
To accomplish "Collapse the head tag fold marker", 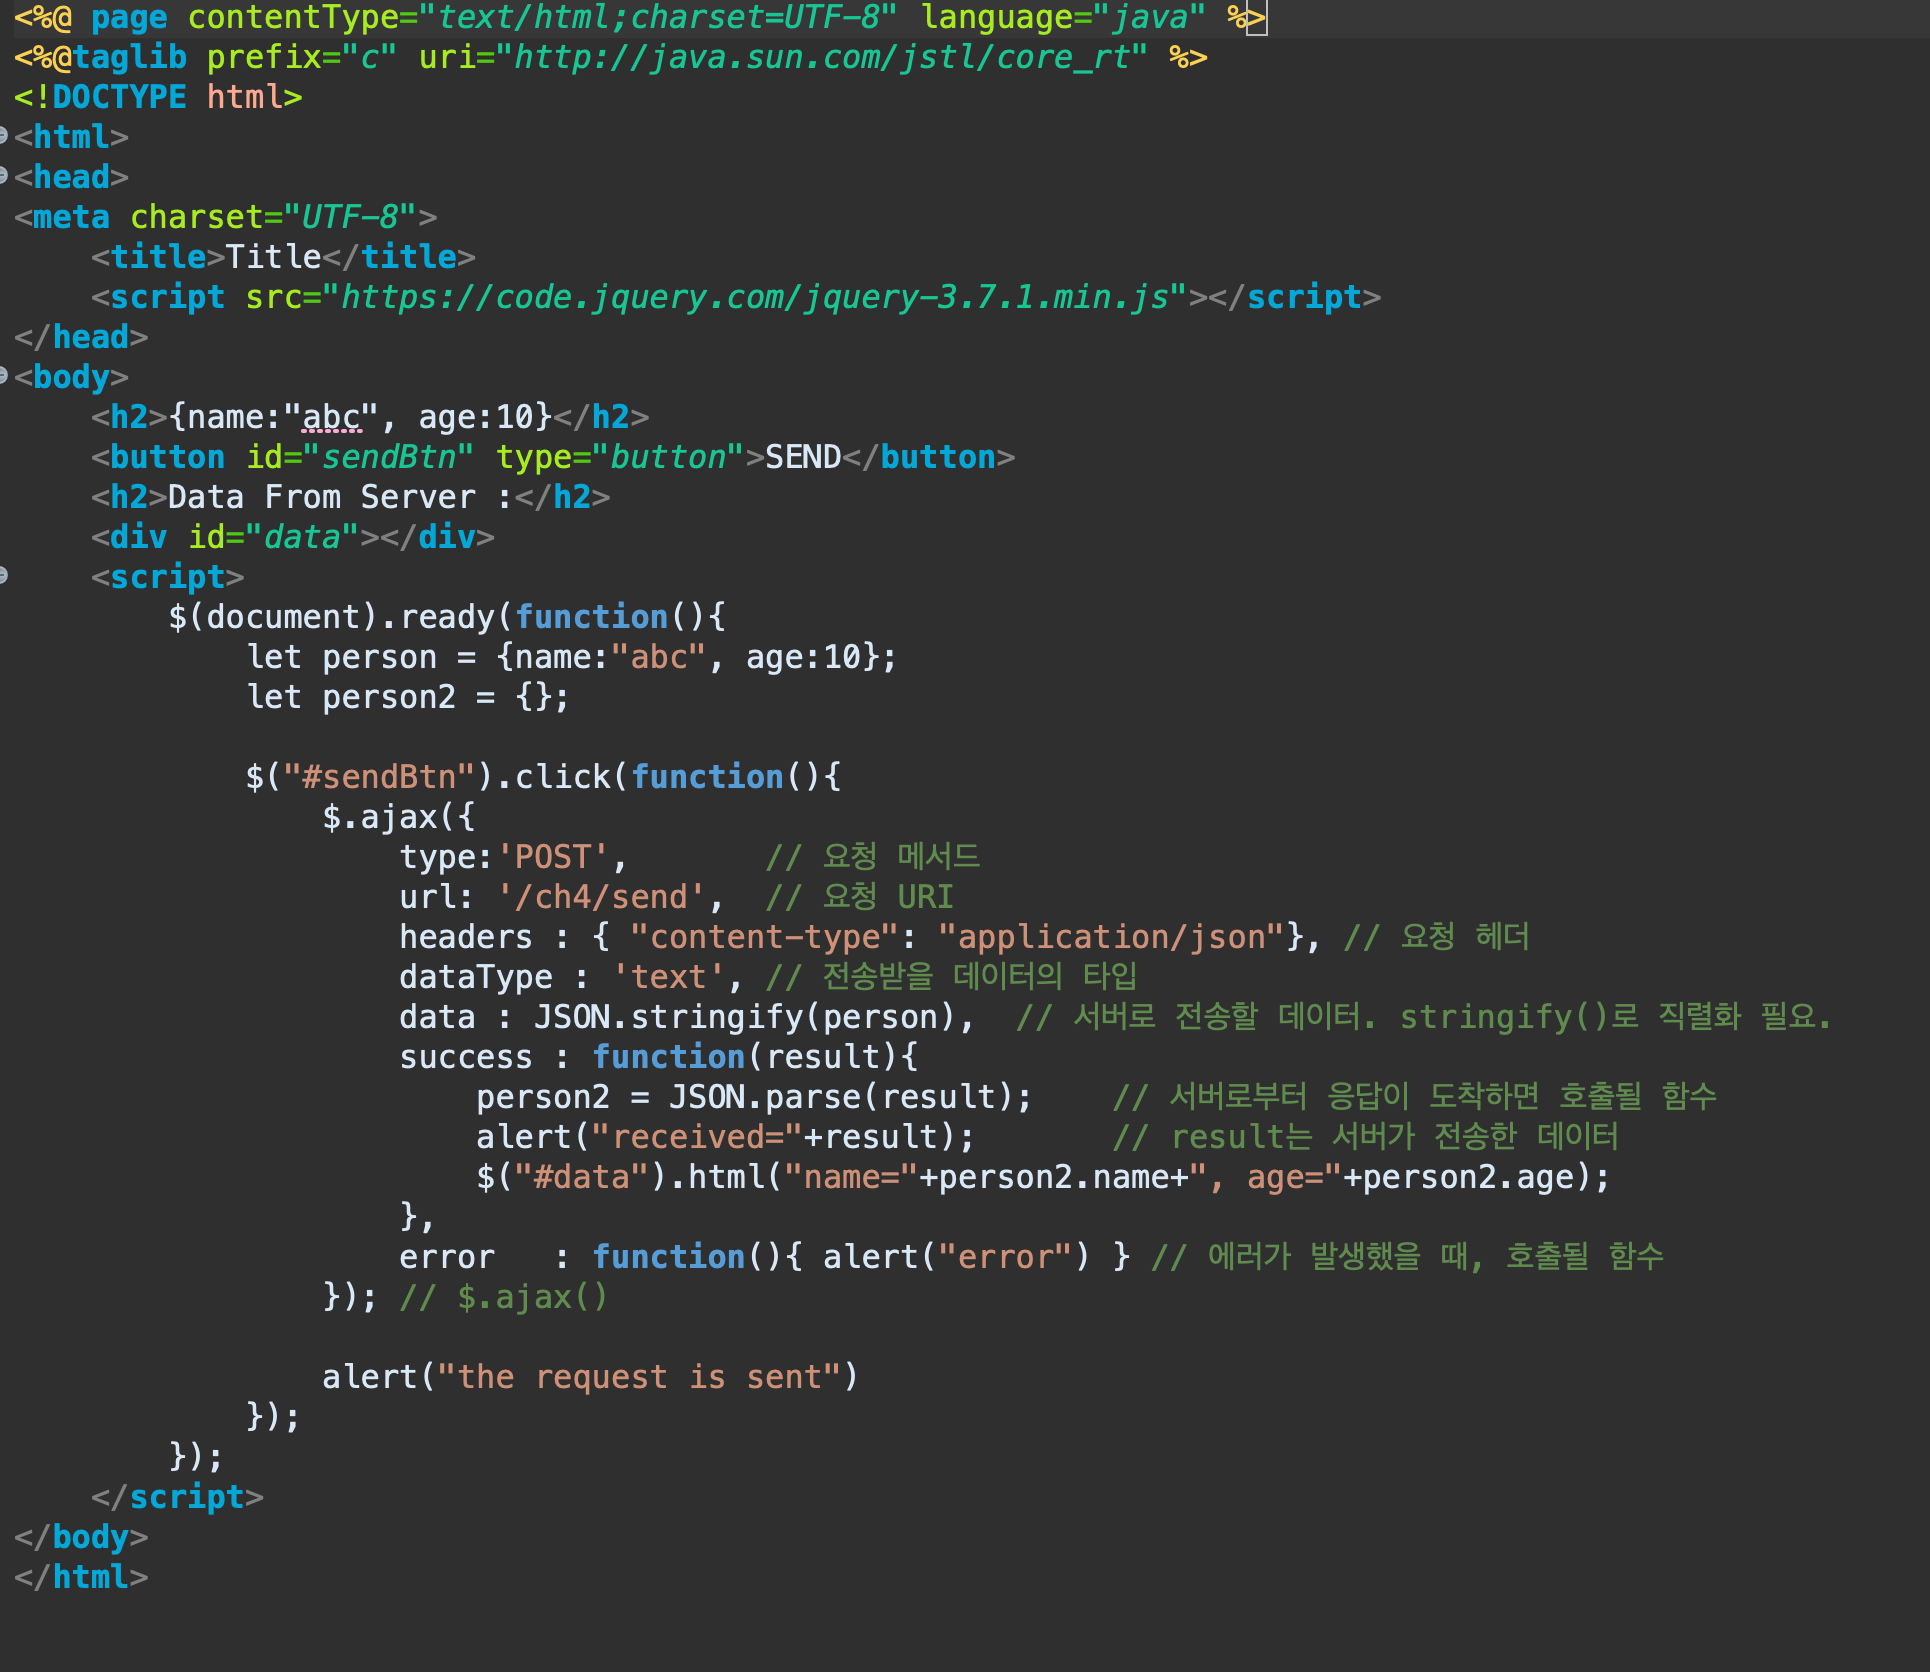I will coord(3,176).
